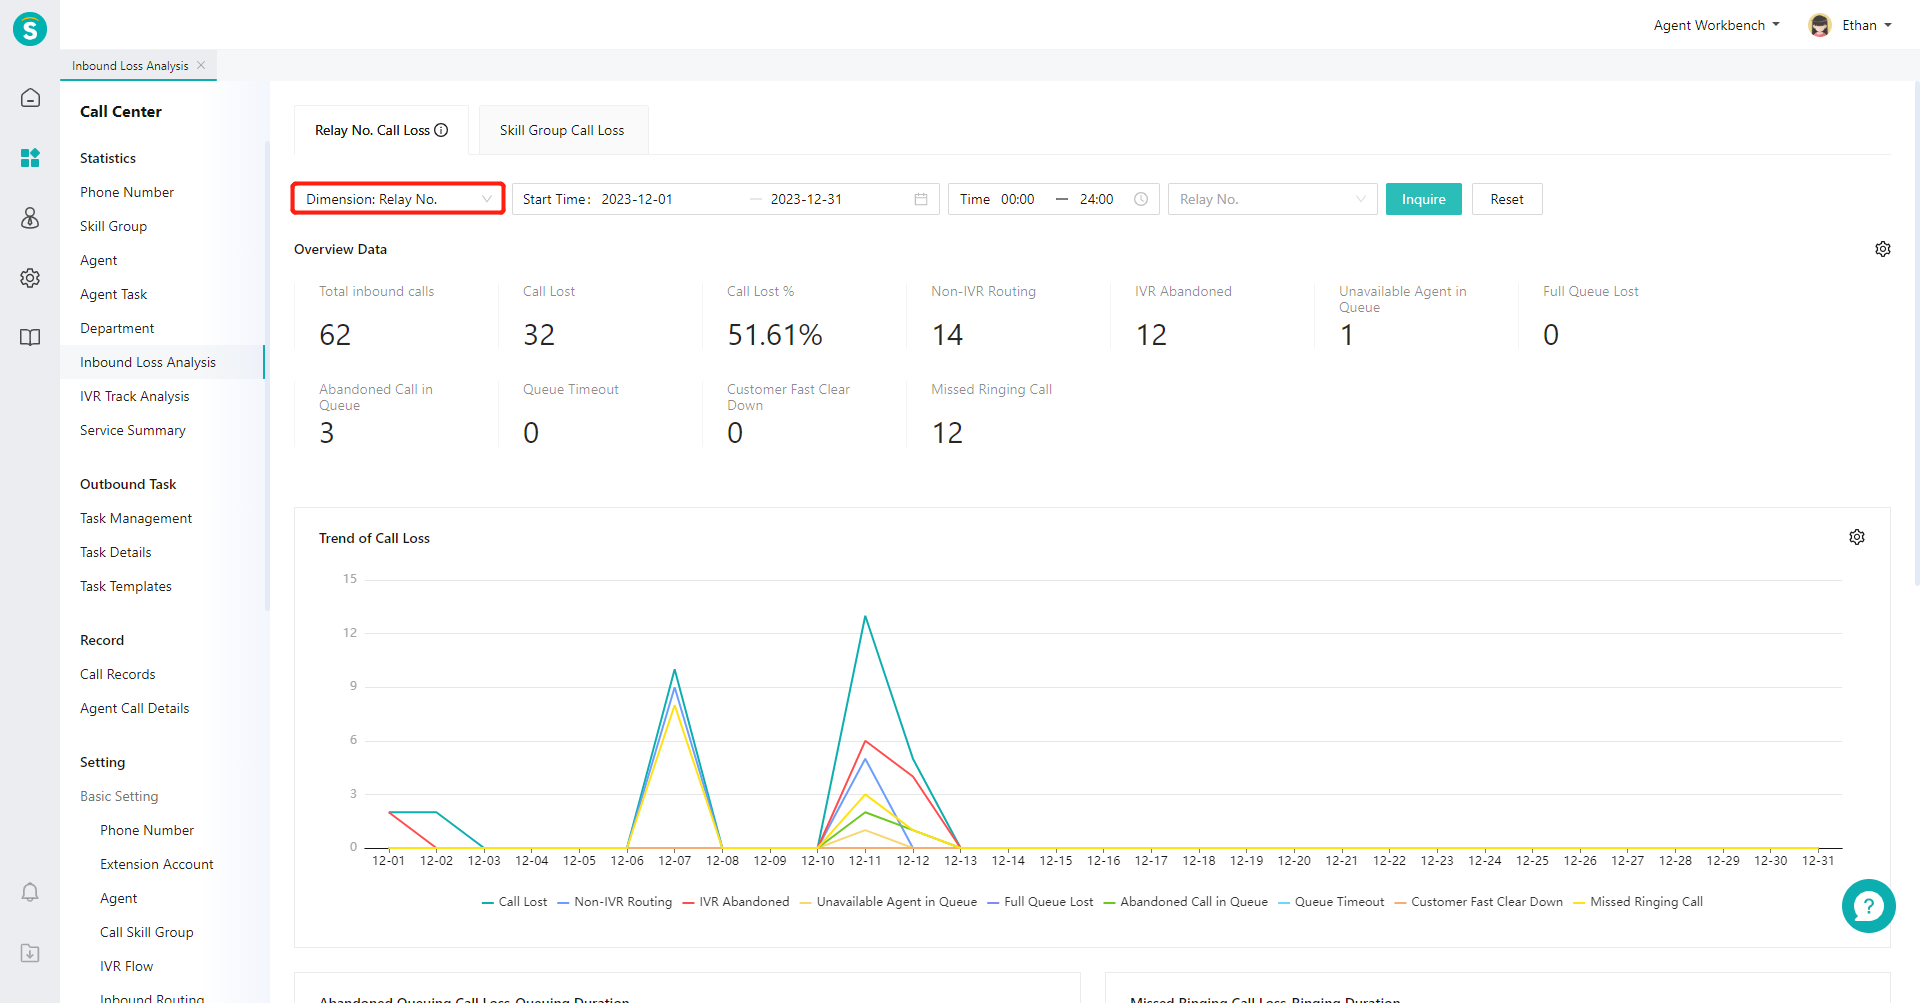Screen dimensions: 1920x1003
Task: Click the start date 2023-12-01 field
Action: pyautogui.click(x=637, y=199)
